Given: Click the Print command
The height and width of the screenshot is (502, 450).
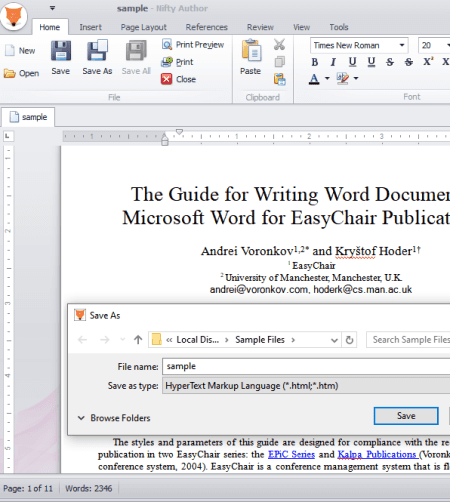Looking at the screenshot, I should pos(177,62).
